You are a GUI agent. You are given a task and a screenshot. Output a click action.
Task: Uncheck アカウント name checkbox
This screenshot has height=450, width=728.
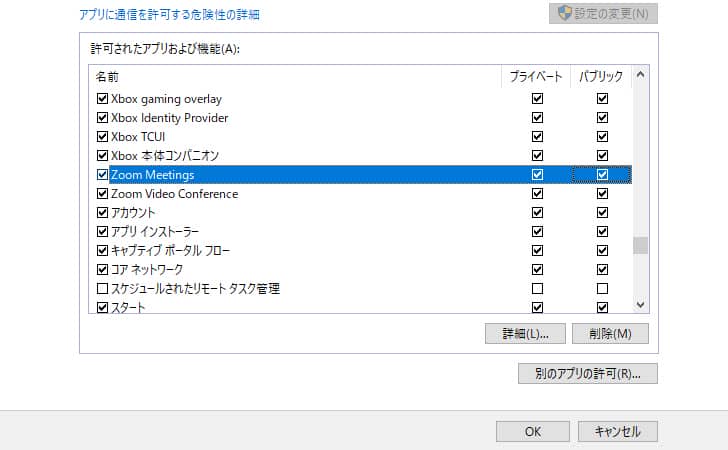point(102,213)
